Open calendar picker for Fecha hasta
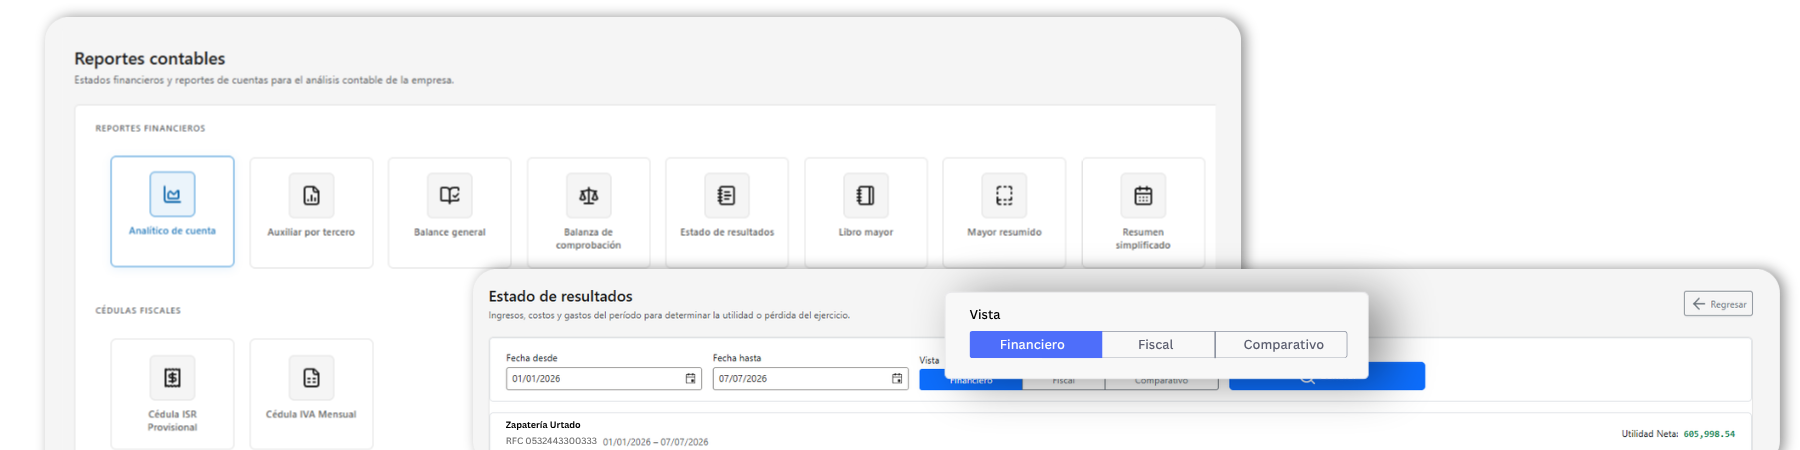 click(897, 379)
